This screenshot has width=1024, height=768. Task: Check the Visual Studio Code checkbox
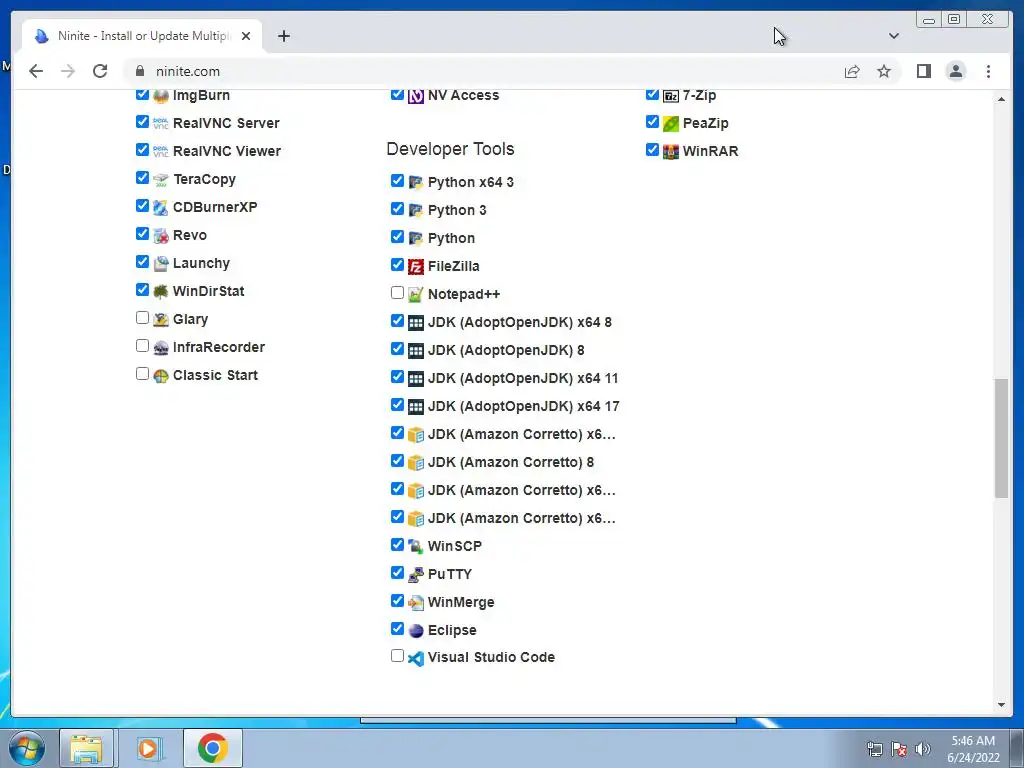(397, 656)
